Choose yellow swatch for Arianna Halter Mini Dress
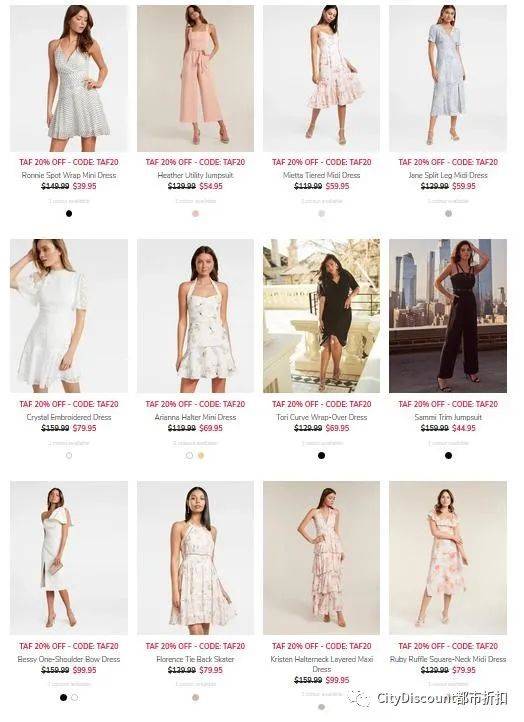The height and width of the screenshot is (722, 524). pos(201,455)
